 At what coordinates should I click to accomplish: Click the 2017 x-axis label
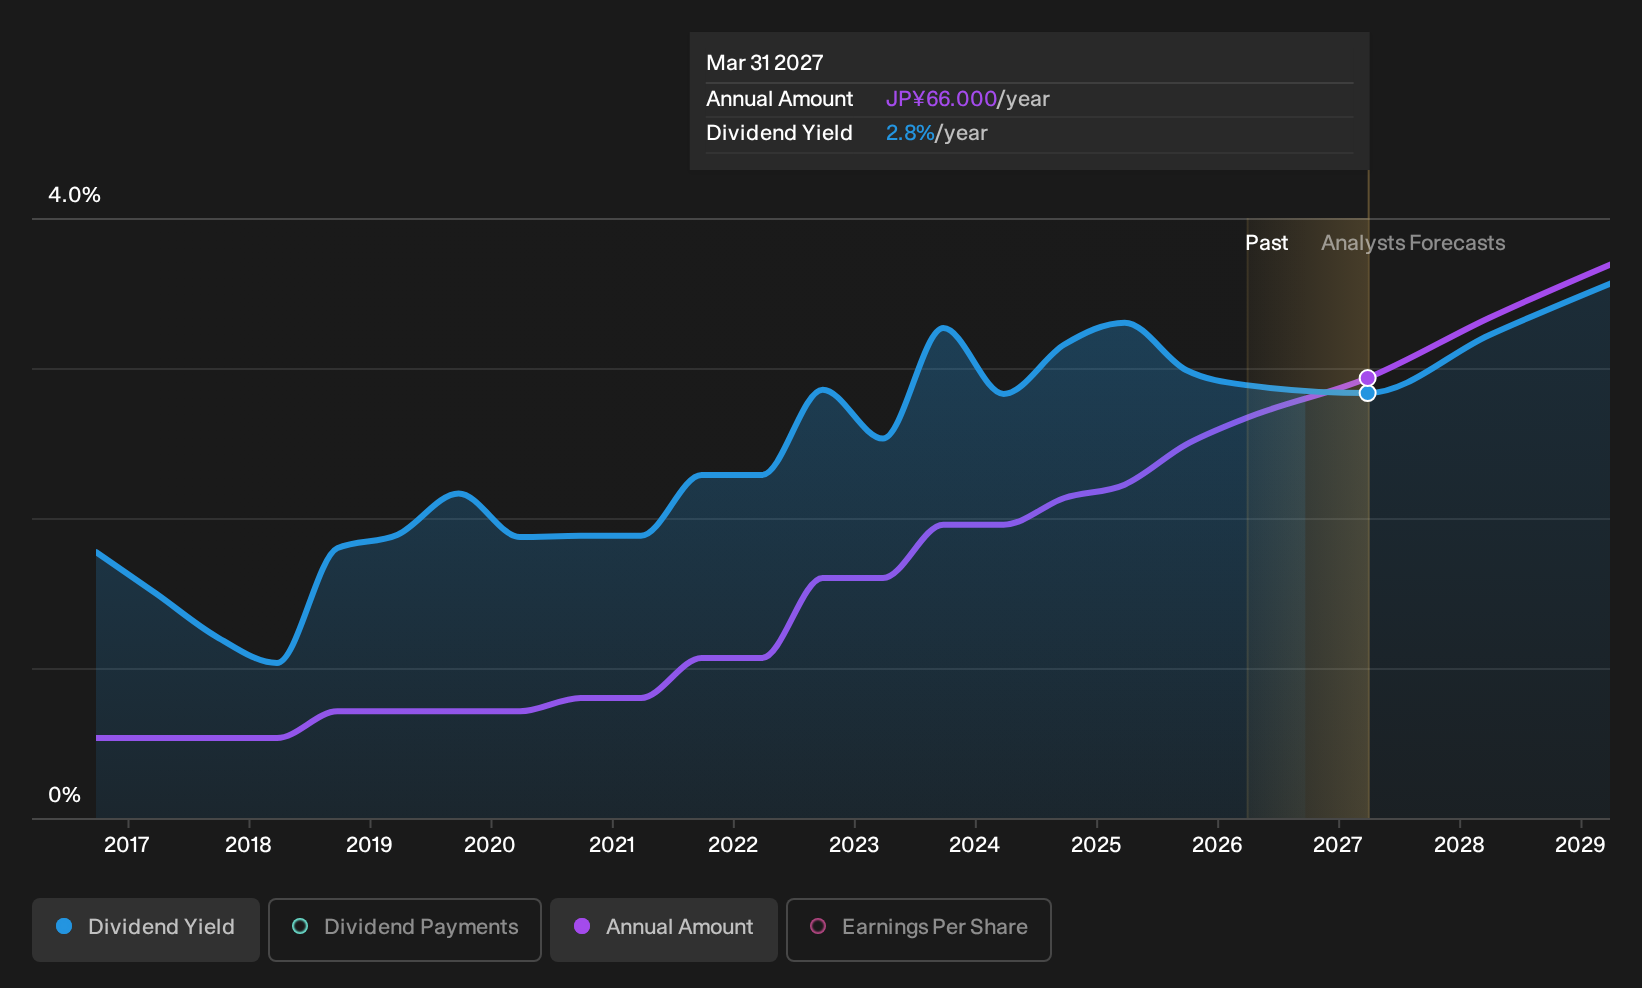(x=127, y=845)
